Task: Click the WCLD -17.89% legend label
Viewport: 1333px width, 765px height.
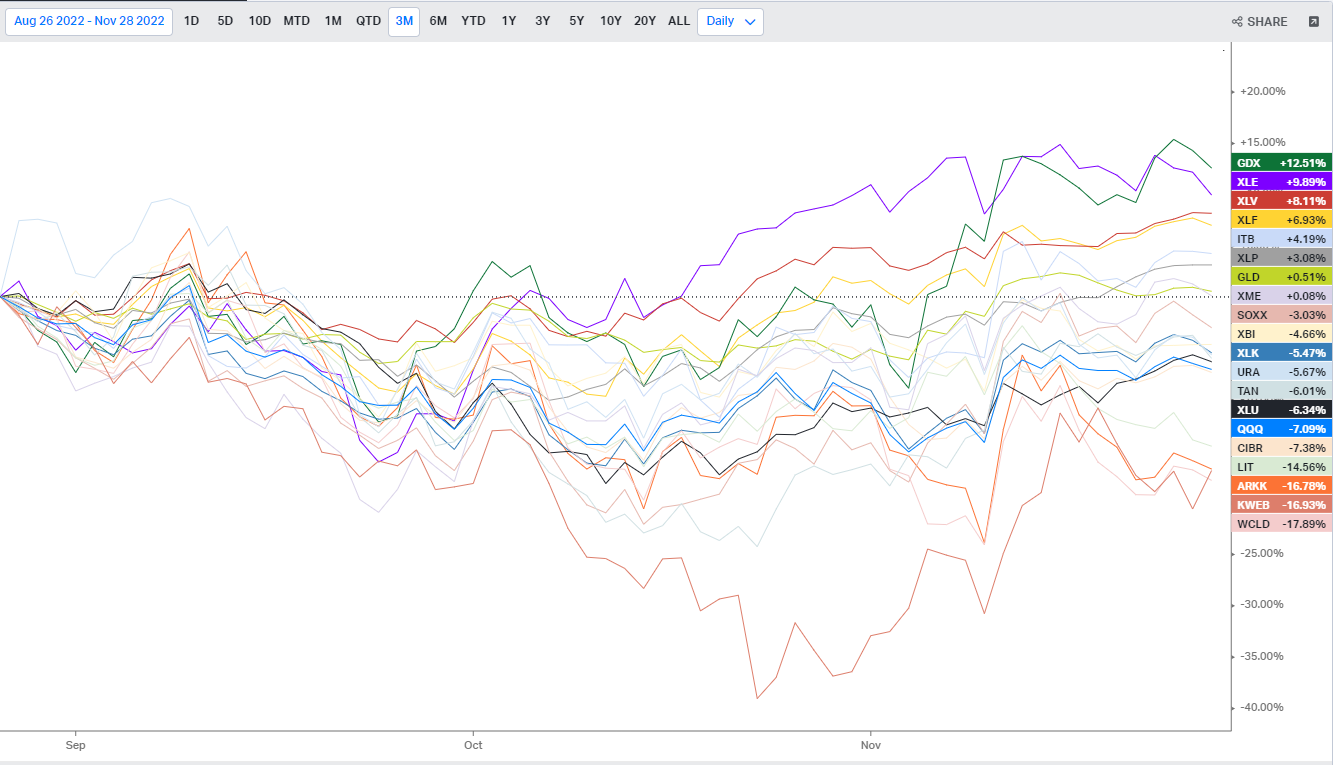Action: 1281,524
